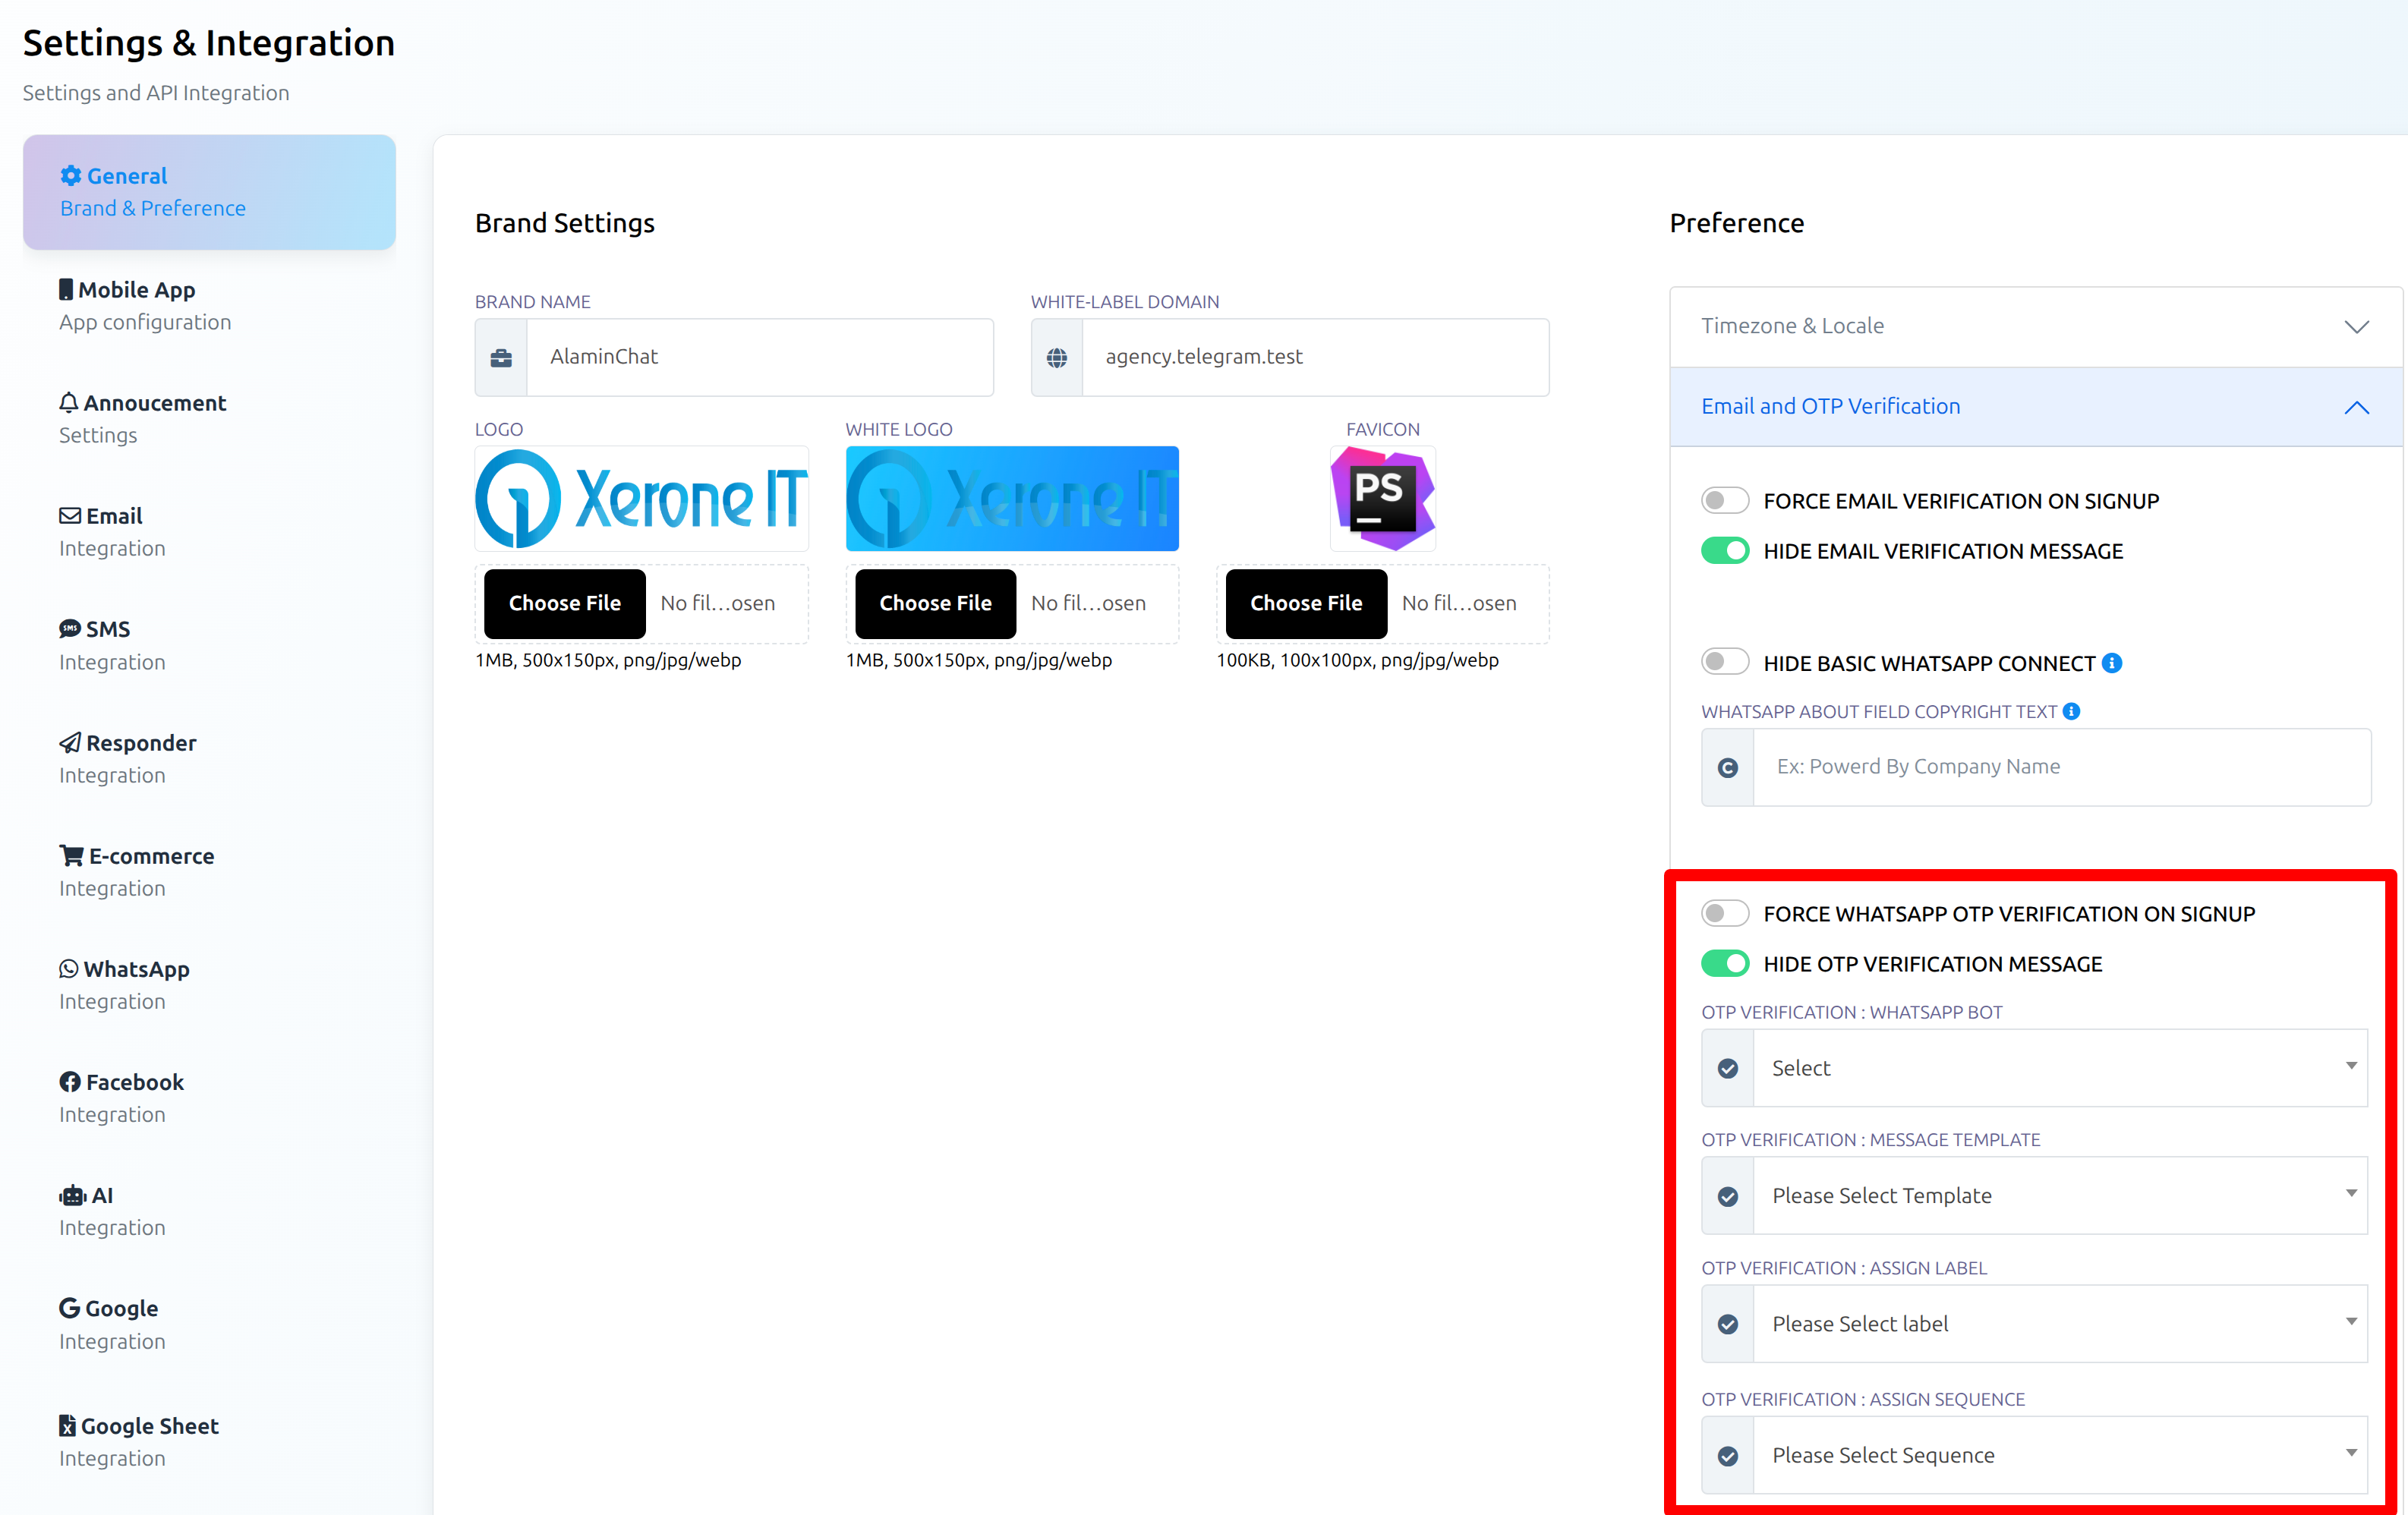Click Choose File under the Favicon

coord(1305,603)
